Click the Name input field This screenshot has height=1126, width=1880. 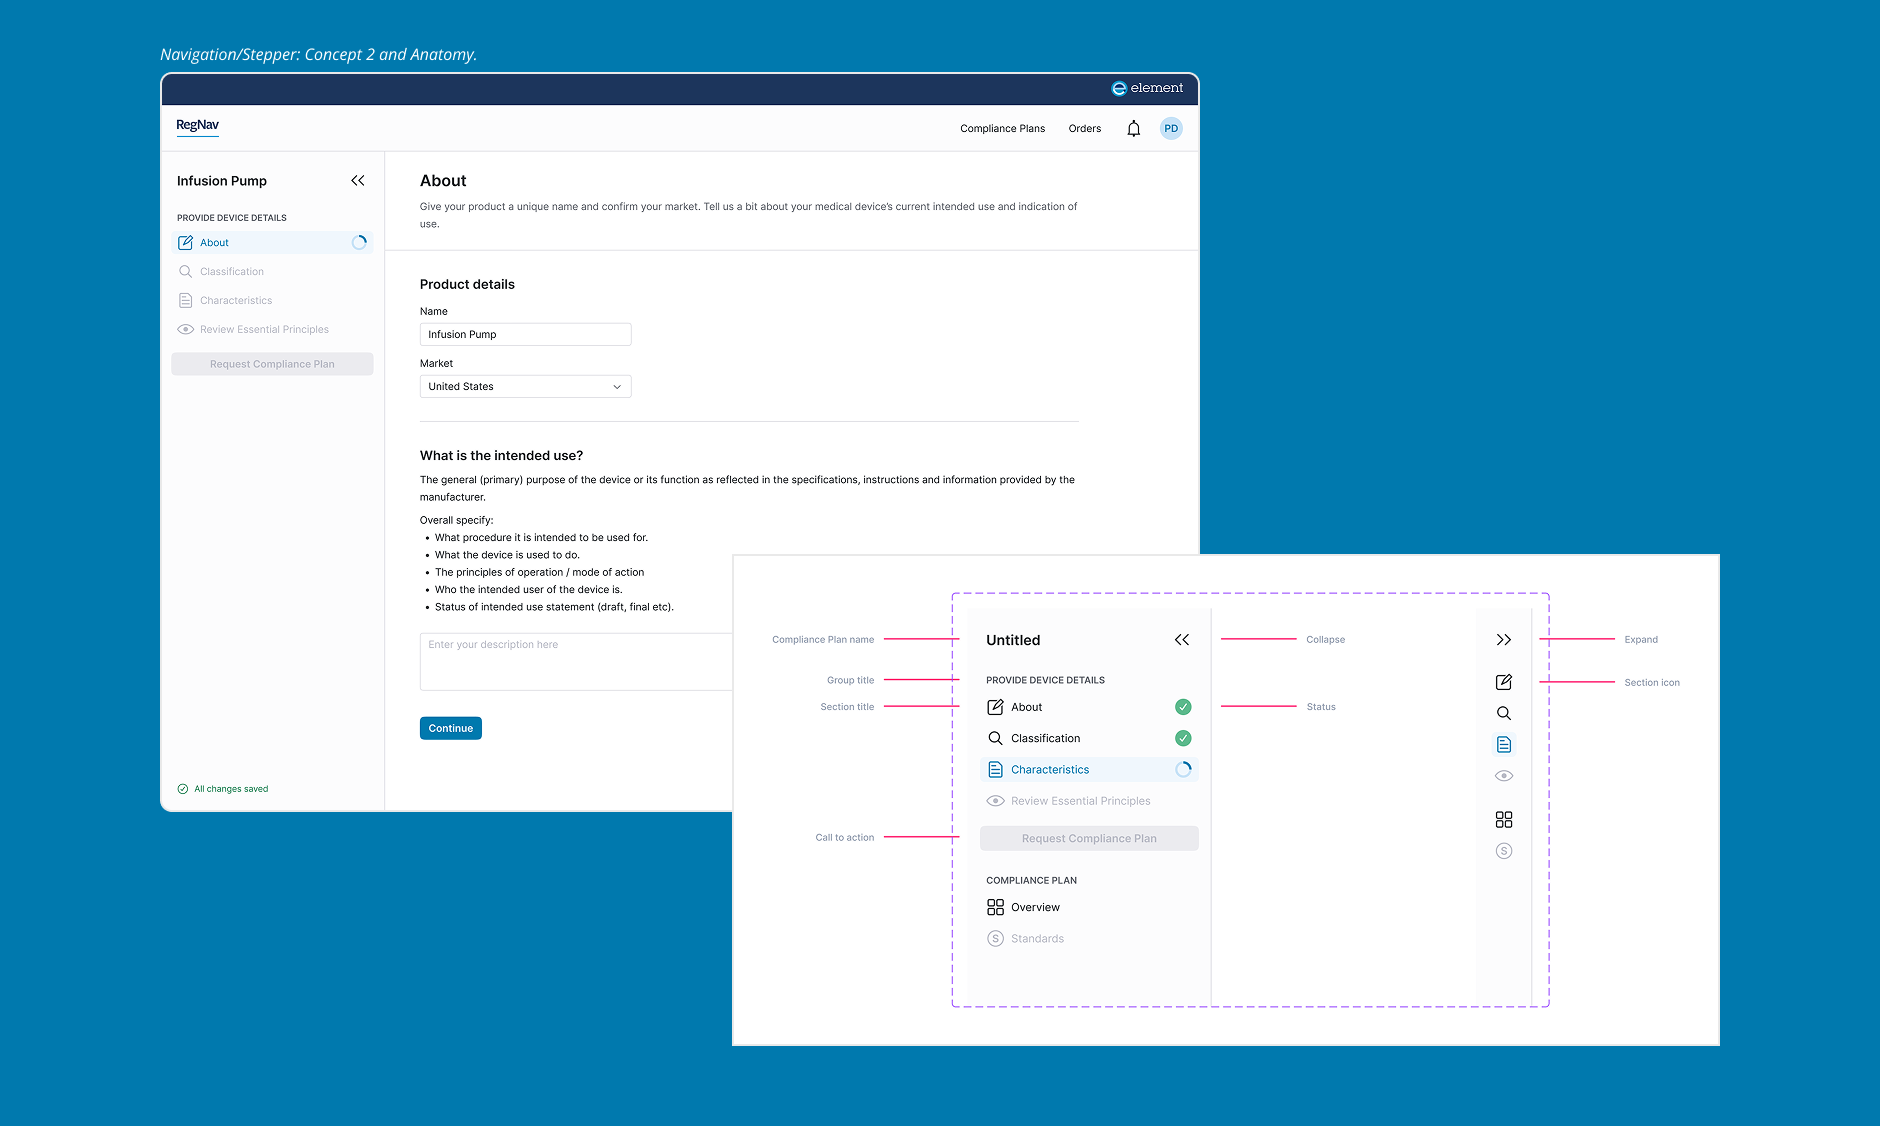tap(525, 335)
